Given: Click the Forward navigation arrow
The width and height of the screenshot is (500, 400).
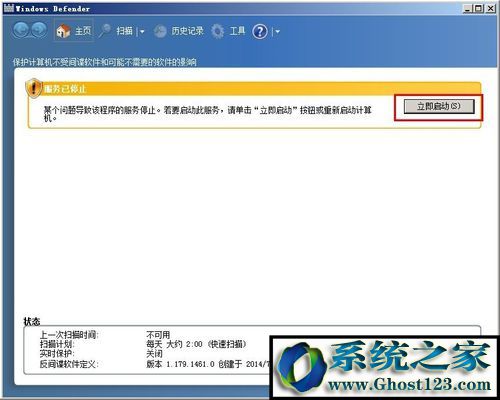Looking at the screenshot, I should point(39,30).
